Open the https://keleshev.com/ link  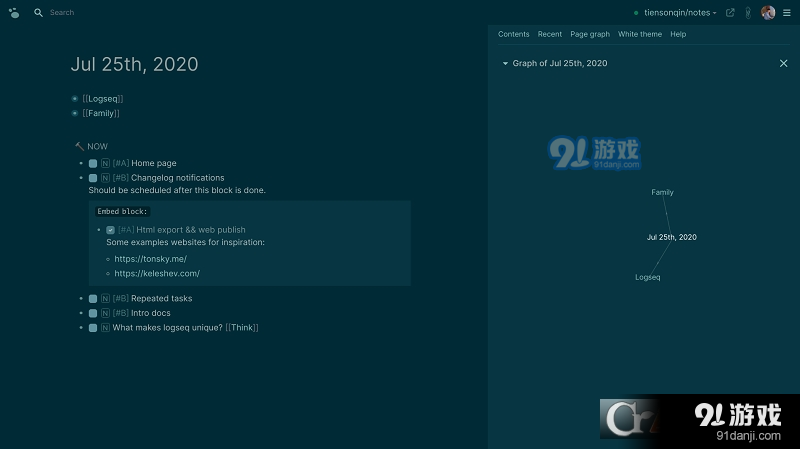pyautogui.click(x=157, y=273)
